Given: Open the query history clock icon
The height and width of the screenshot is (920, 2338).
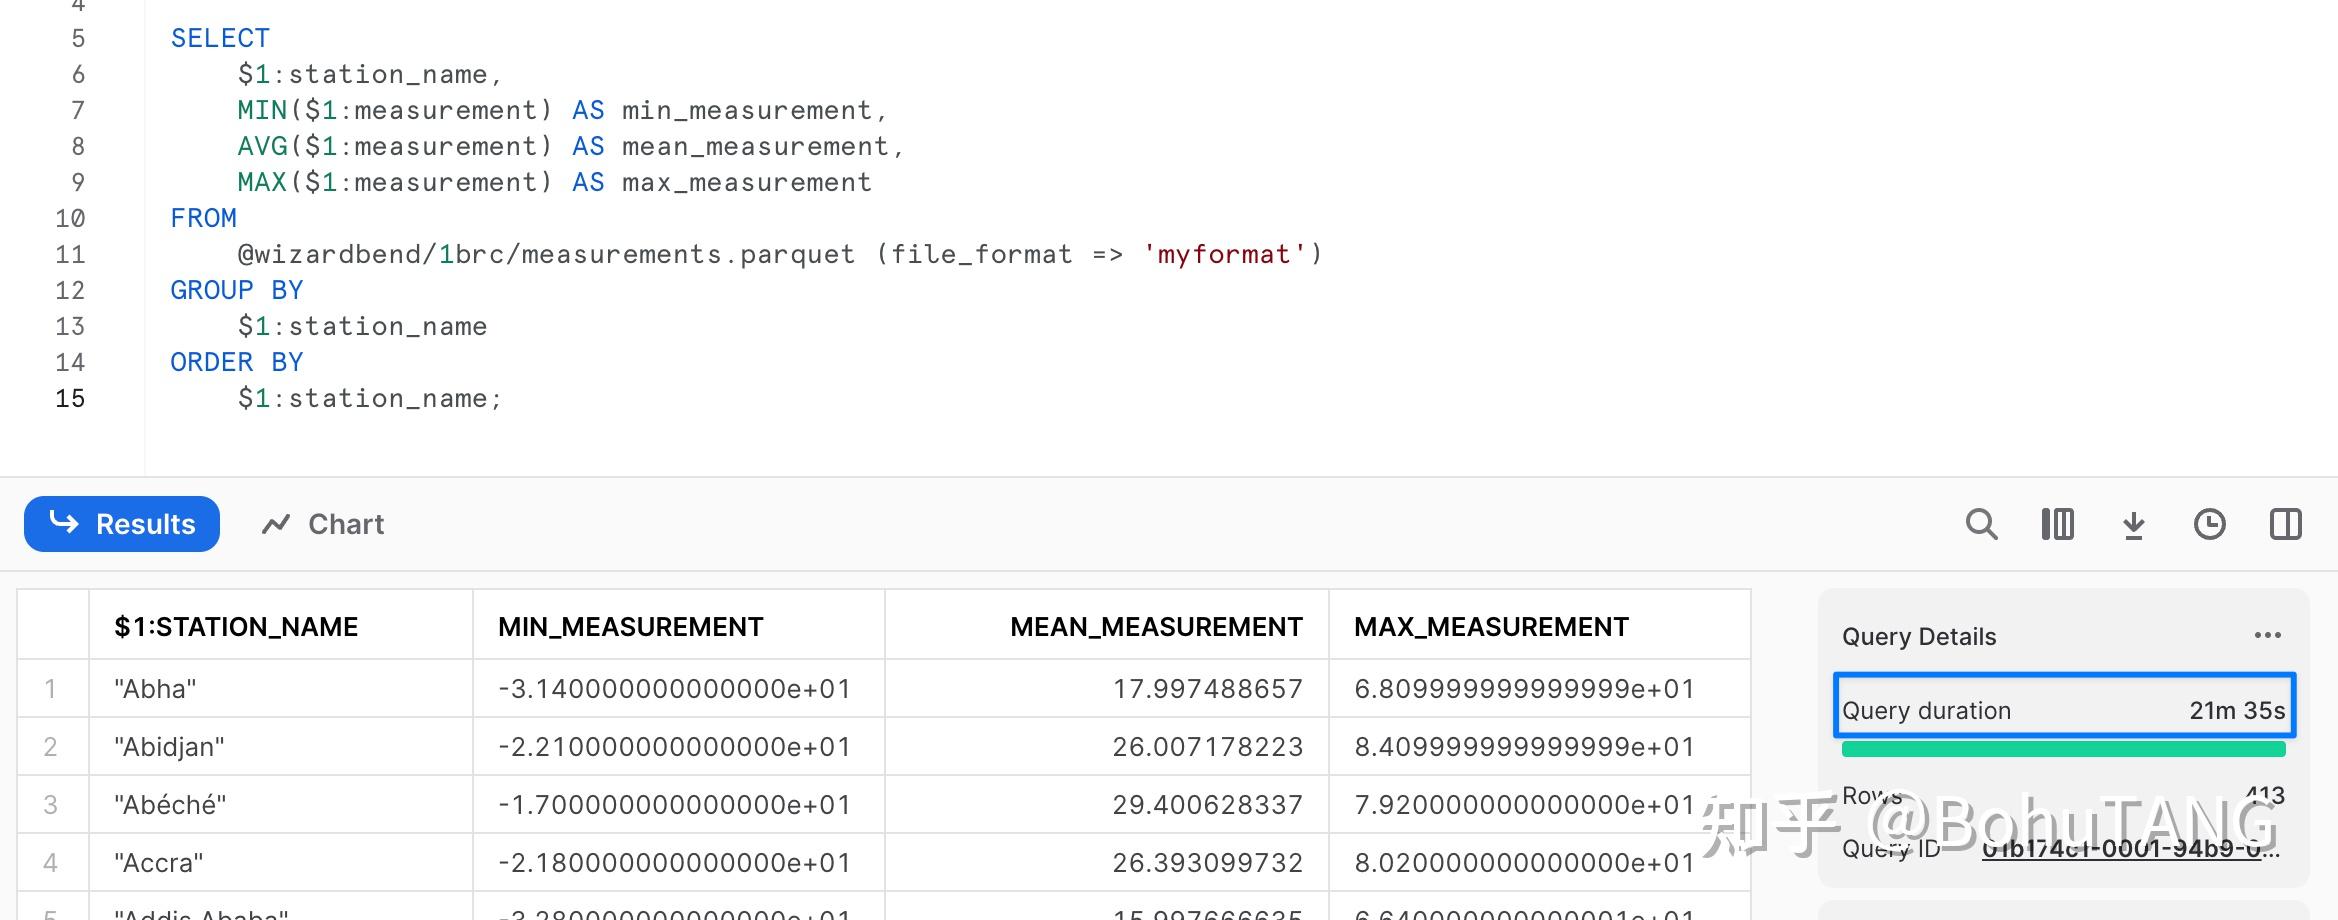Looking at the screenshot, I should tap(2209, 524).
